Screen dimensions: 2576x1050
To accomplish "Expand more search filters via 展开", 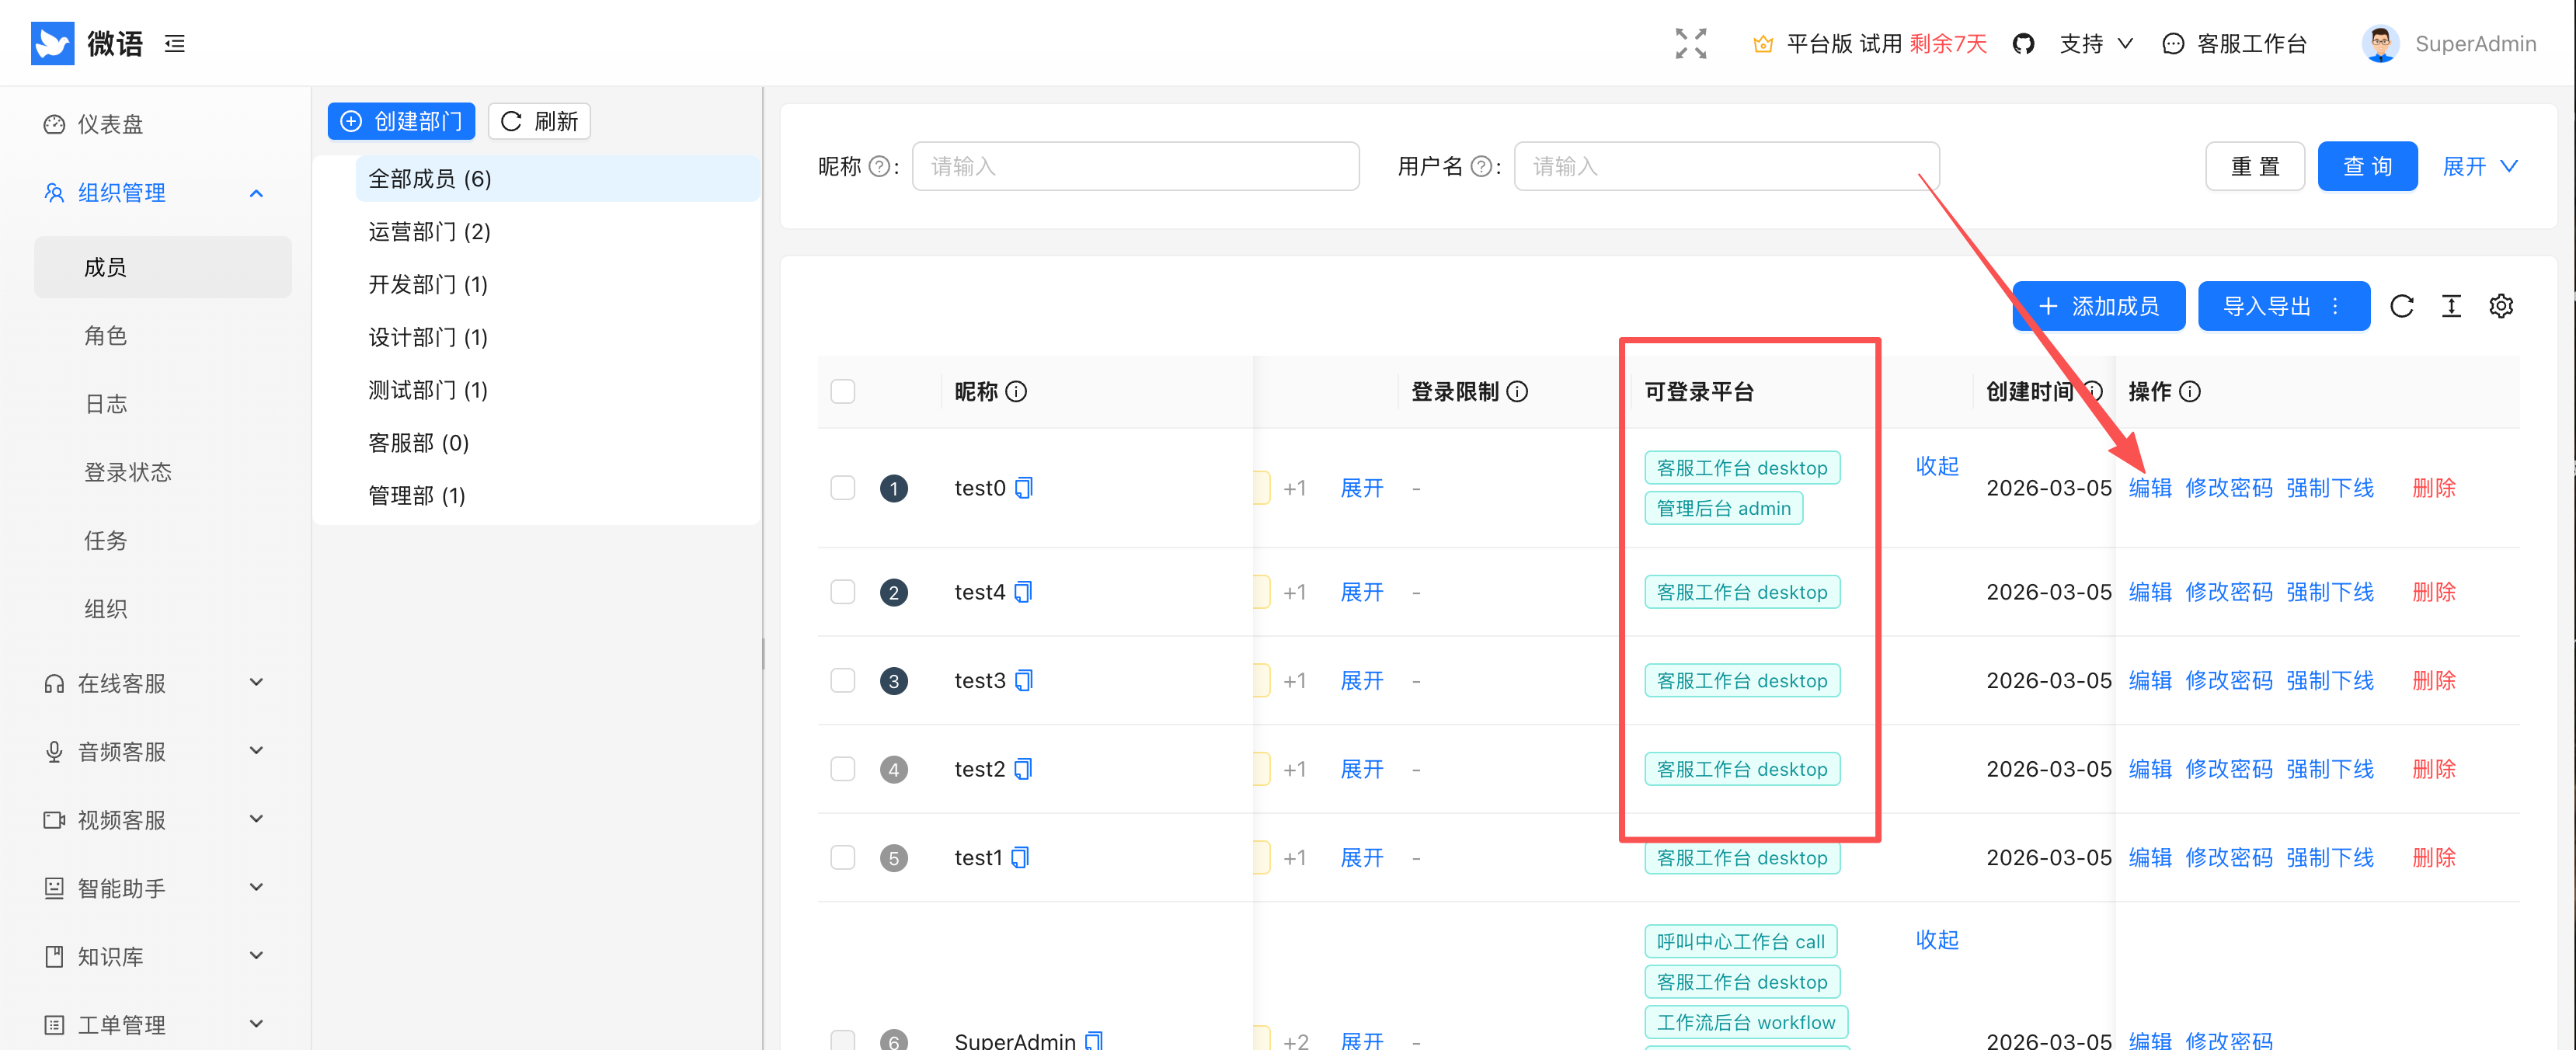I will pos(2479,166).
